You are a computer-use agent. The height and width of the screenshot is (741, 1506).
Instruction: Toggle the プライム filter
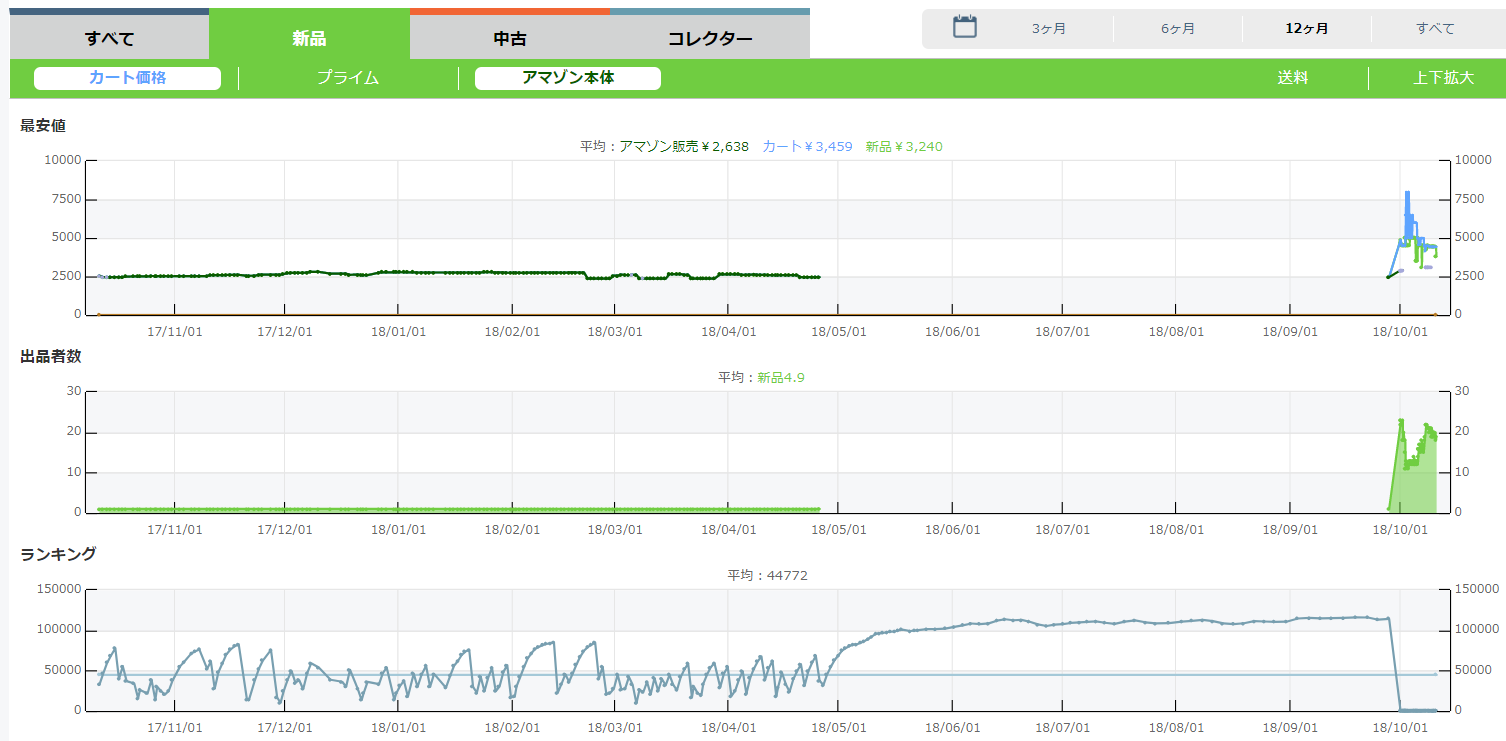pos(347,78)
